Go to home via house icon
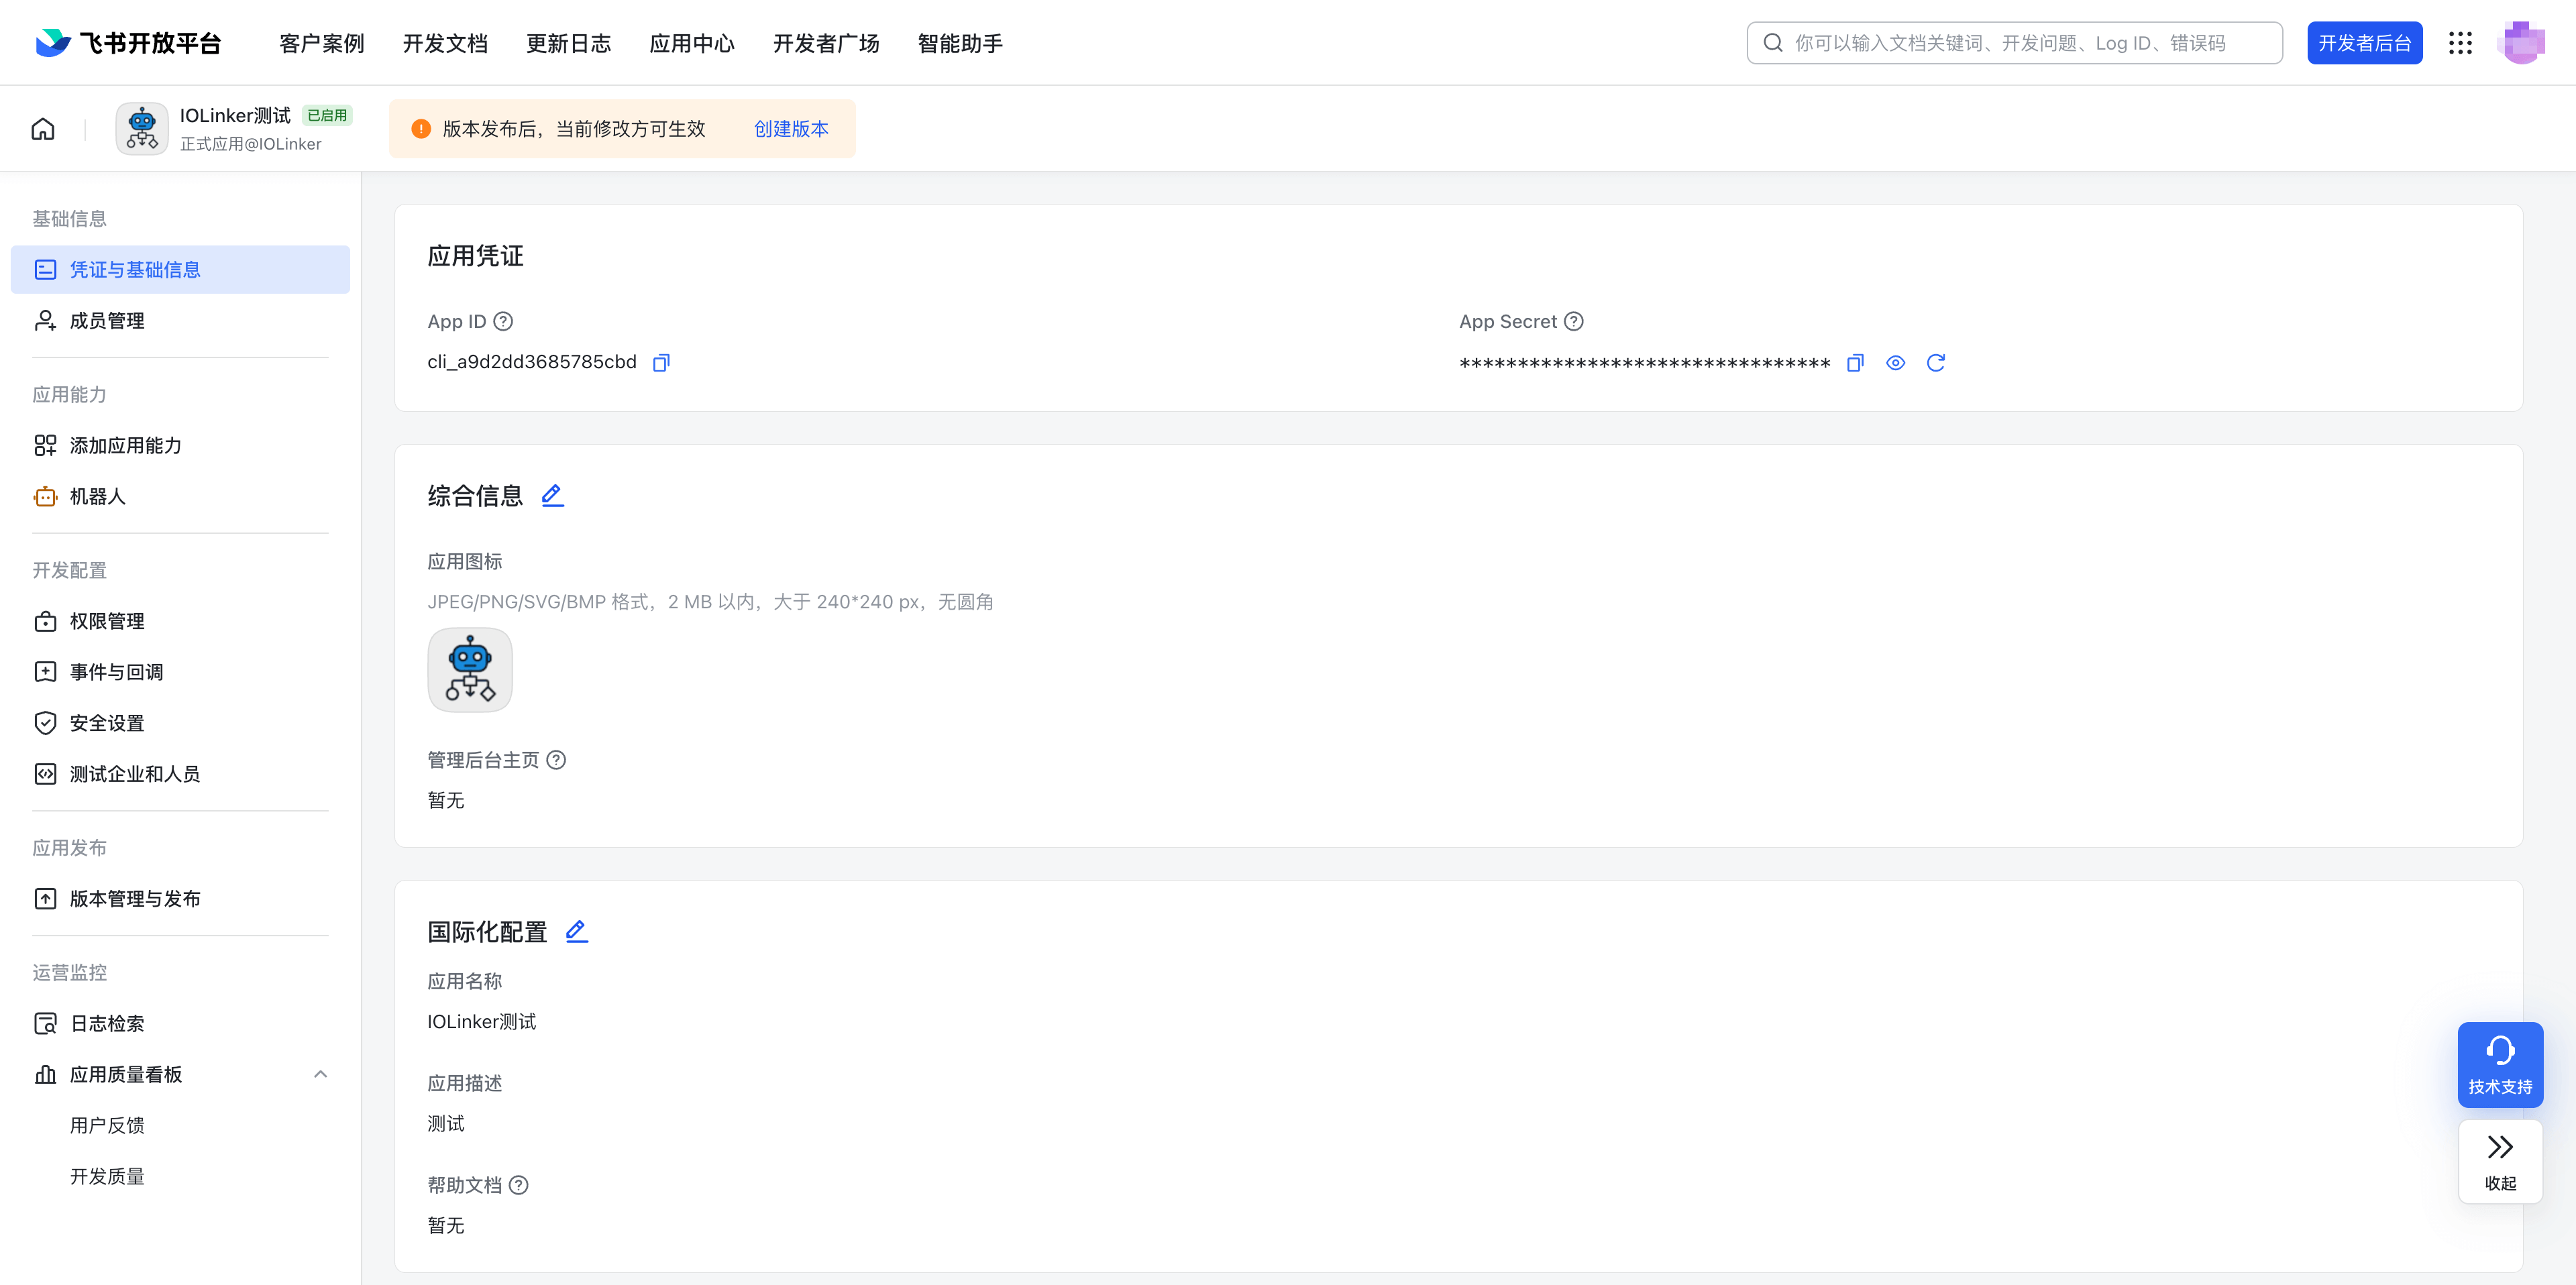 (43, 129)
